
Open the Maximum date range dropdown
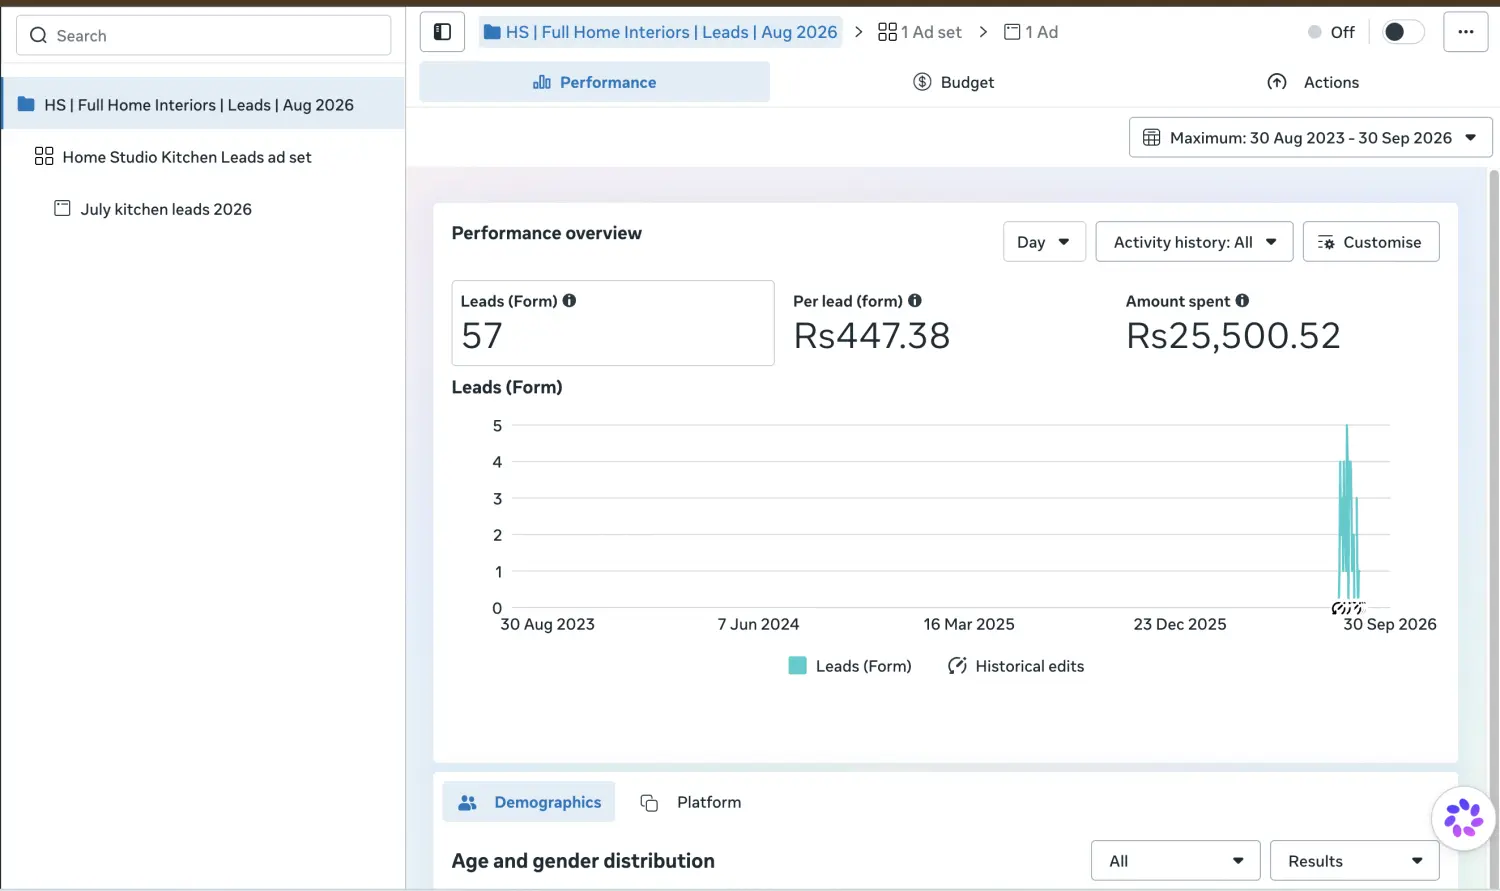(x=1310, y=137)
